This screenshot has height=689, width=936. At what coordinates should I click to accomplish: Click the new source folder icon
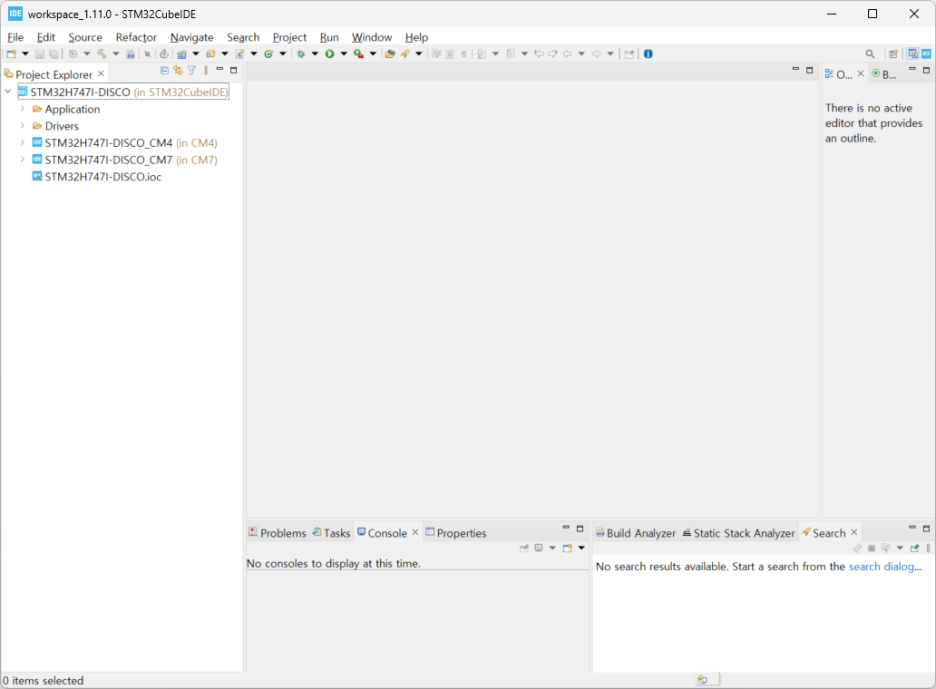click(211, 54)
